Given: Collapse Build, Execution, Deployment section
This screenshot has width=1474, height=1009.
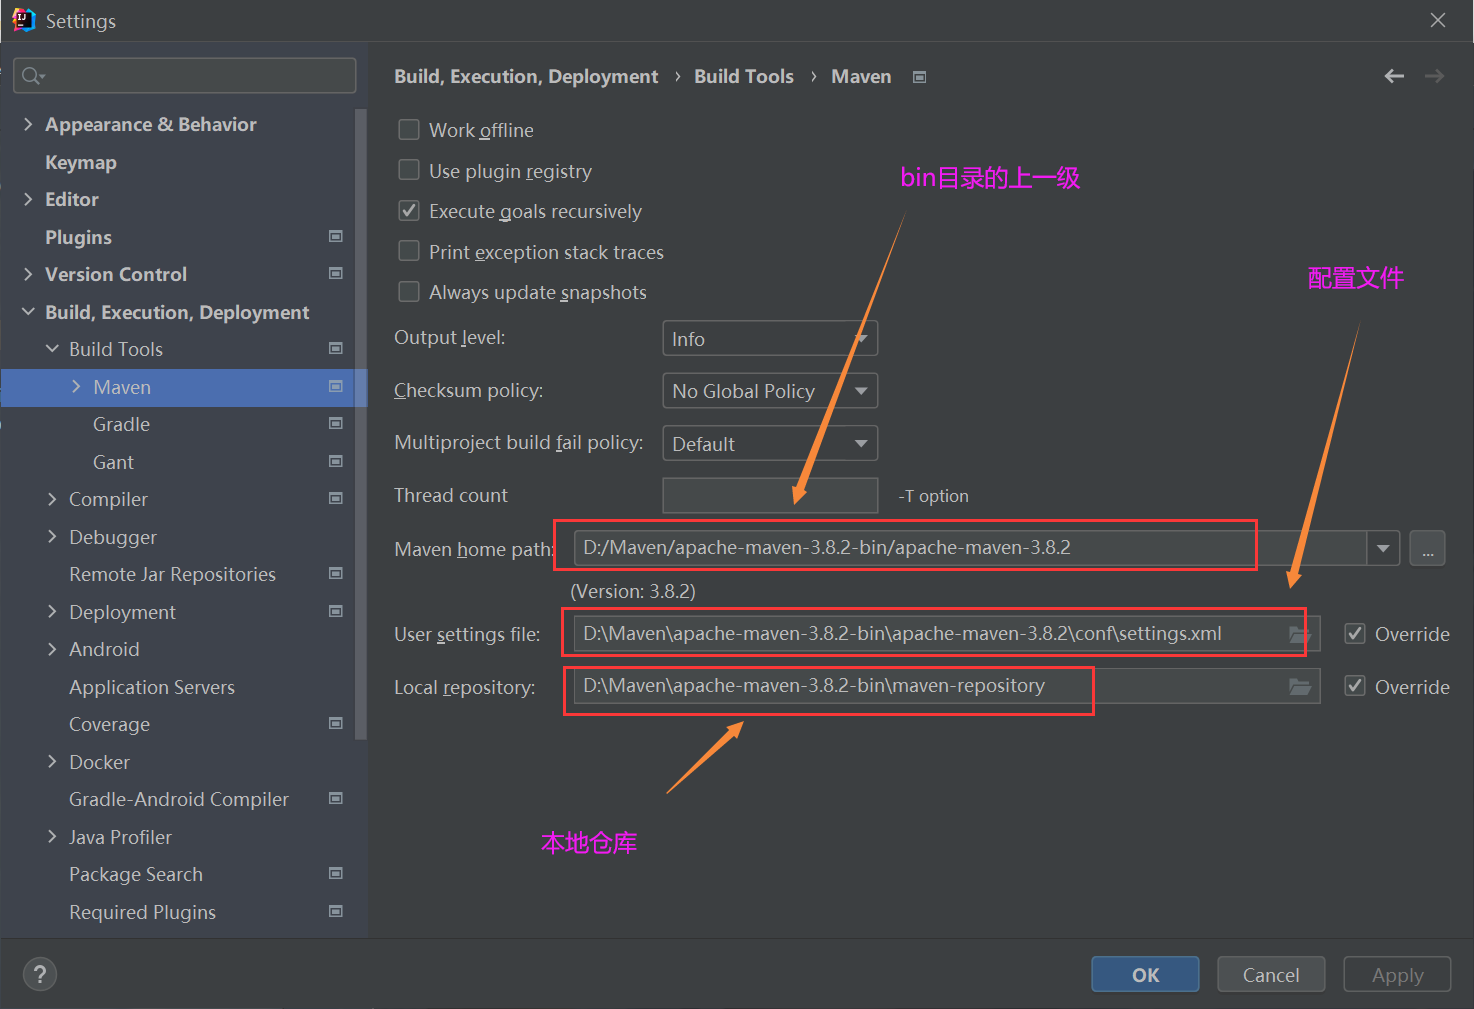Looking at the screenshot, I should coord(28,312).
